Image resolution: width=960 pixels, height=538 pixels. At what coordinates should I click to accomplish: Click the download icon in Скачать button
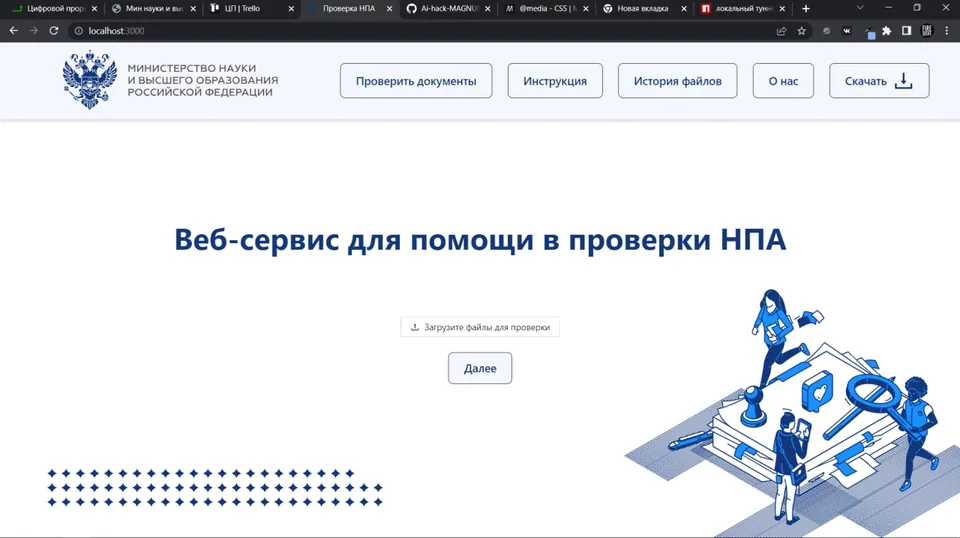tap(904, 81)
